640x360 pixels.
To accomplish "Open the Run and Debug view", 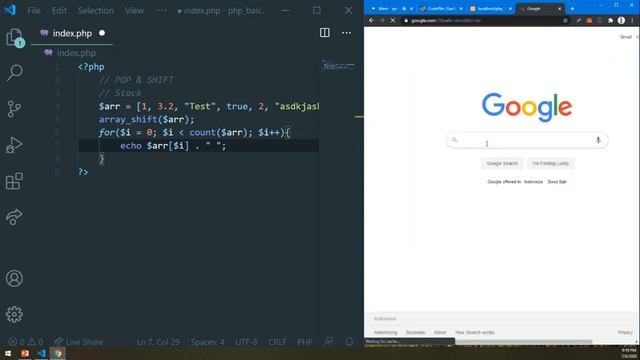I will click(14, 145).
